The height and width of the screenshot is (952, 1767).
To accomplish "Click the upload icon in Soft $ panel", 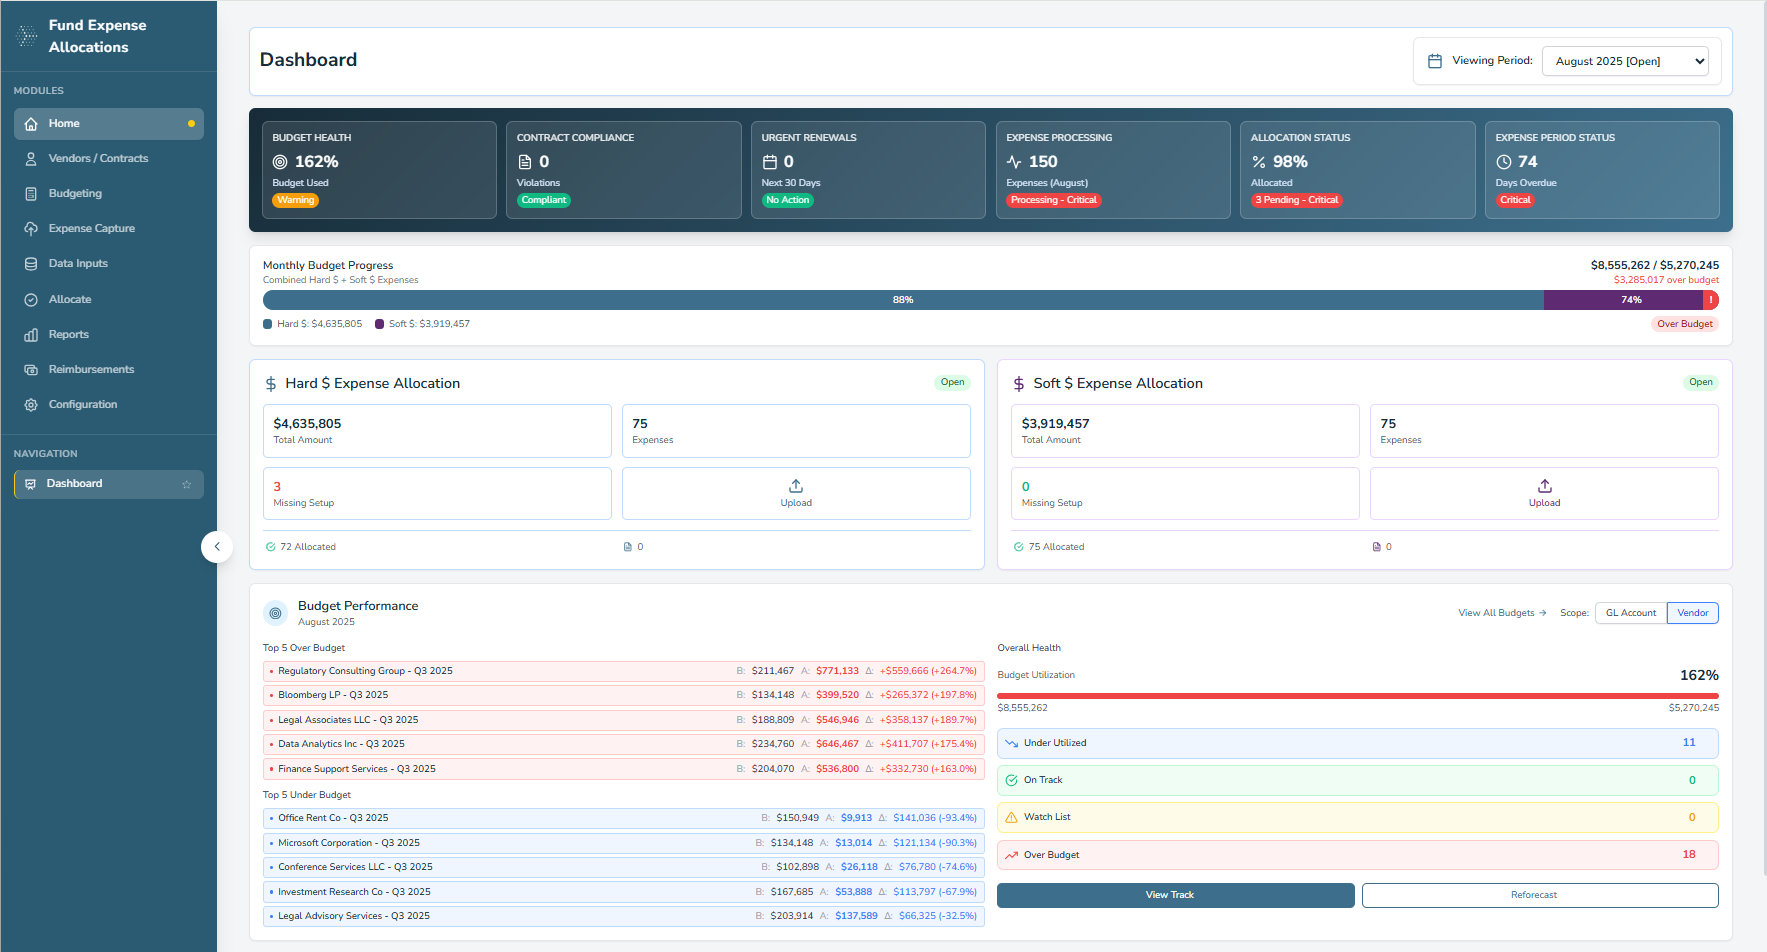I will (1544, 486).
